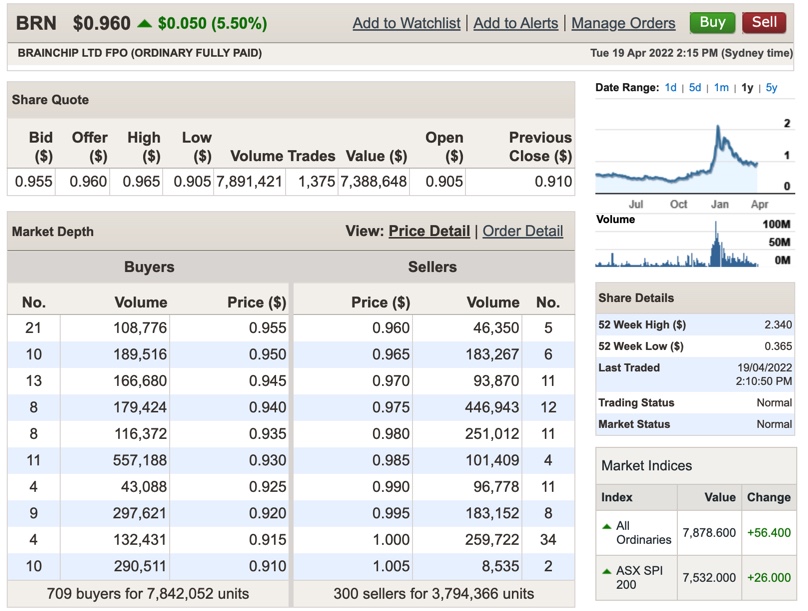Click the 52 Week Low value 0.365
This screenshot has width=808, height=611.
point(778,346)
